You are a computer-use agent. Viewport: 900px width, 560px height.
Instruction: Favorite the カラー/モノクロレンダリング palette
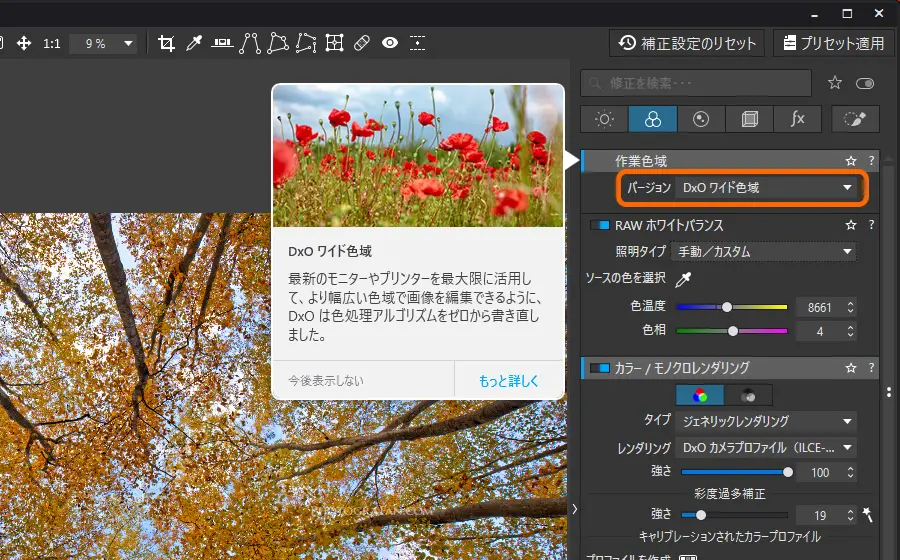[851, 368]
